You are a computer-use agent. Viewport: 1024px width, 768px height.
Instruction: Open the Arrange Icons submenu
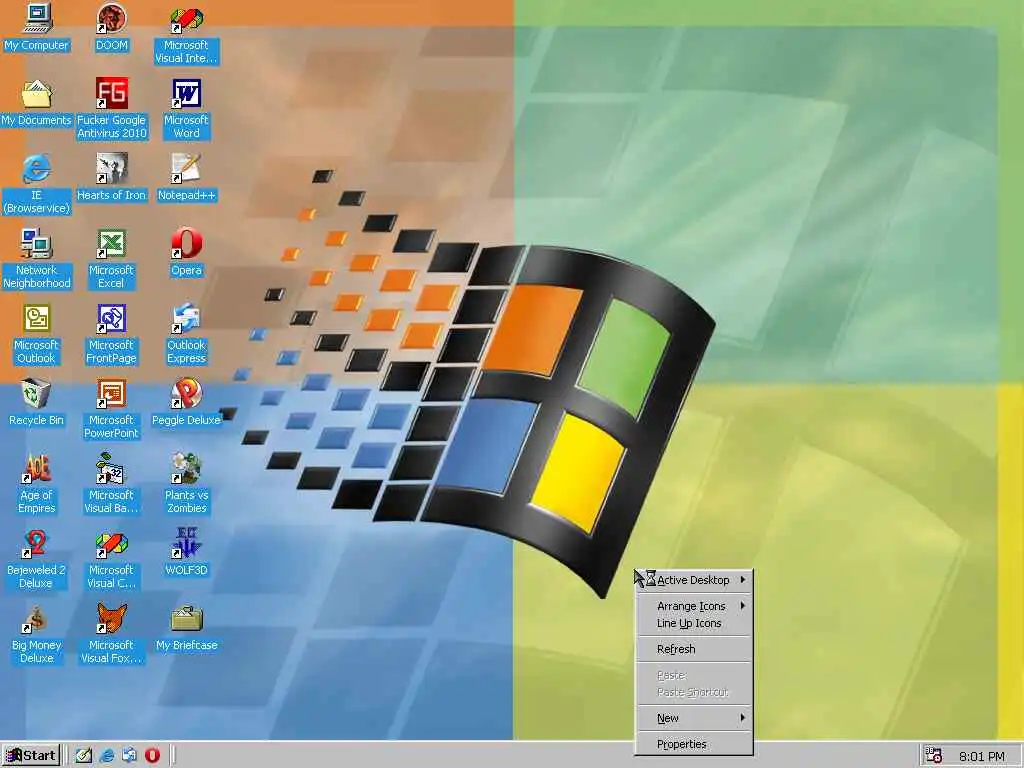(694, 606)
